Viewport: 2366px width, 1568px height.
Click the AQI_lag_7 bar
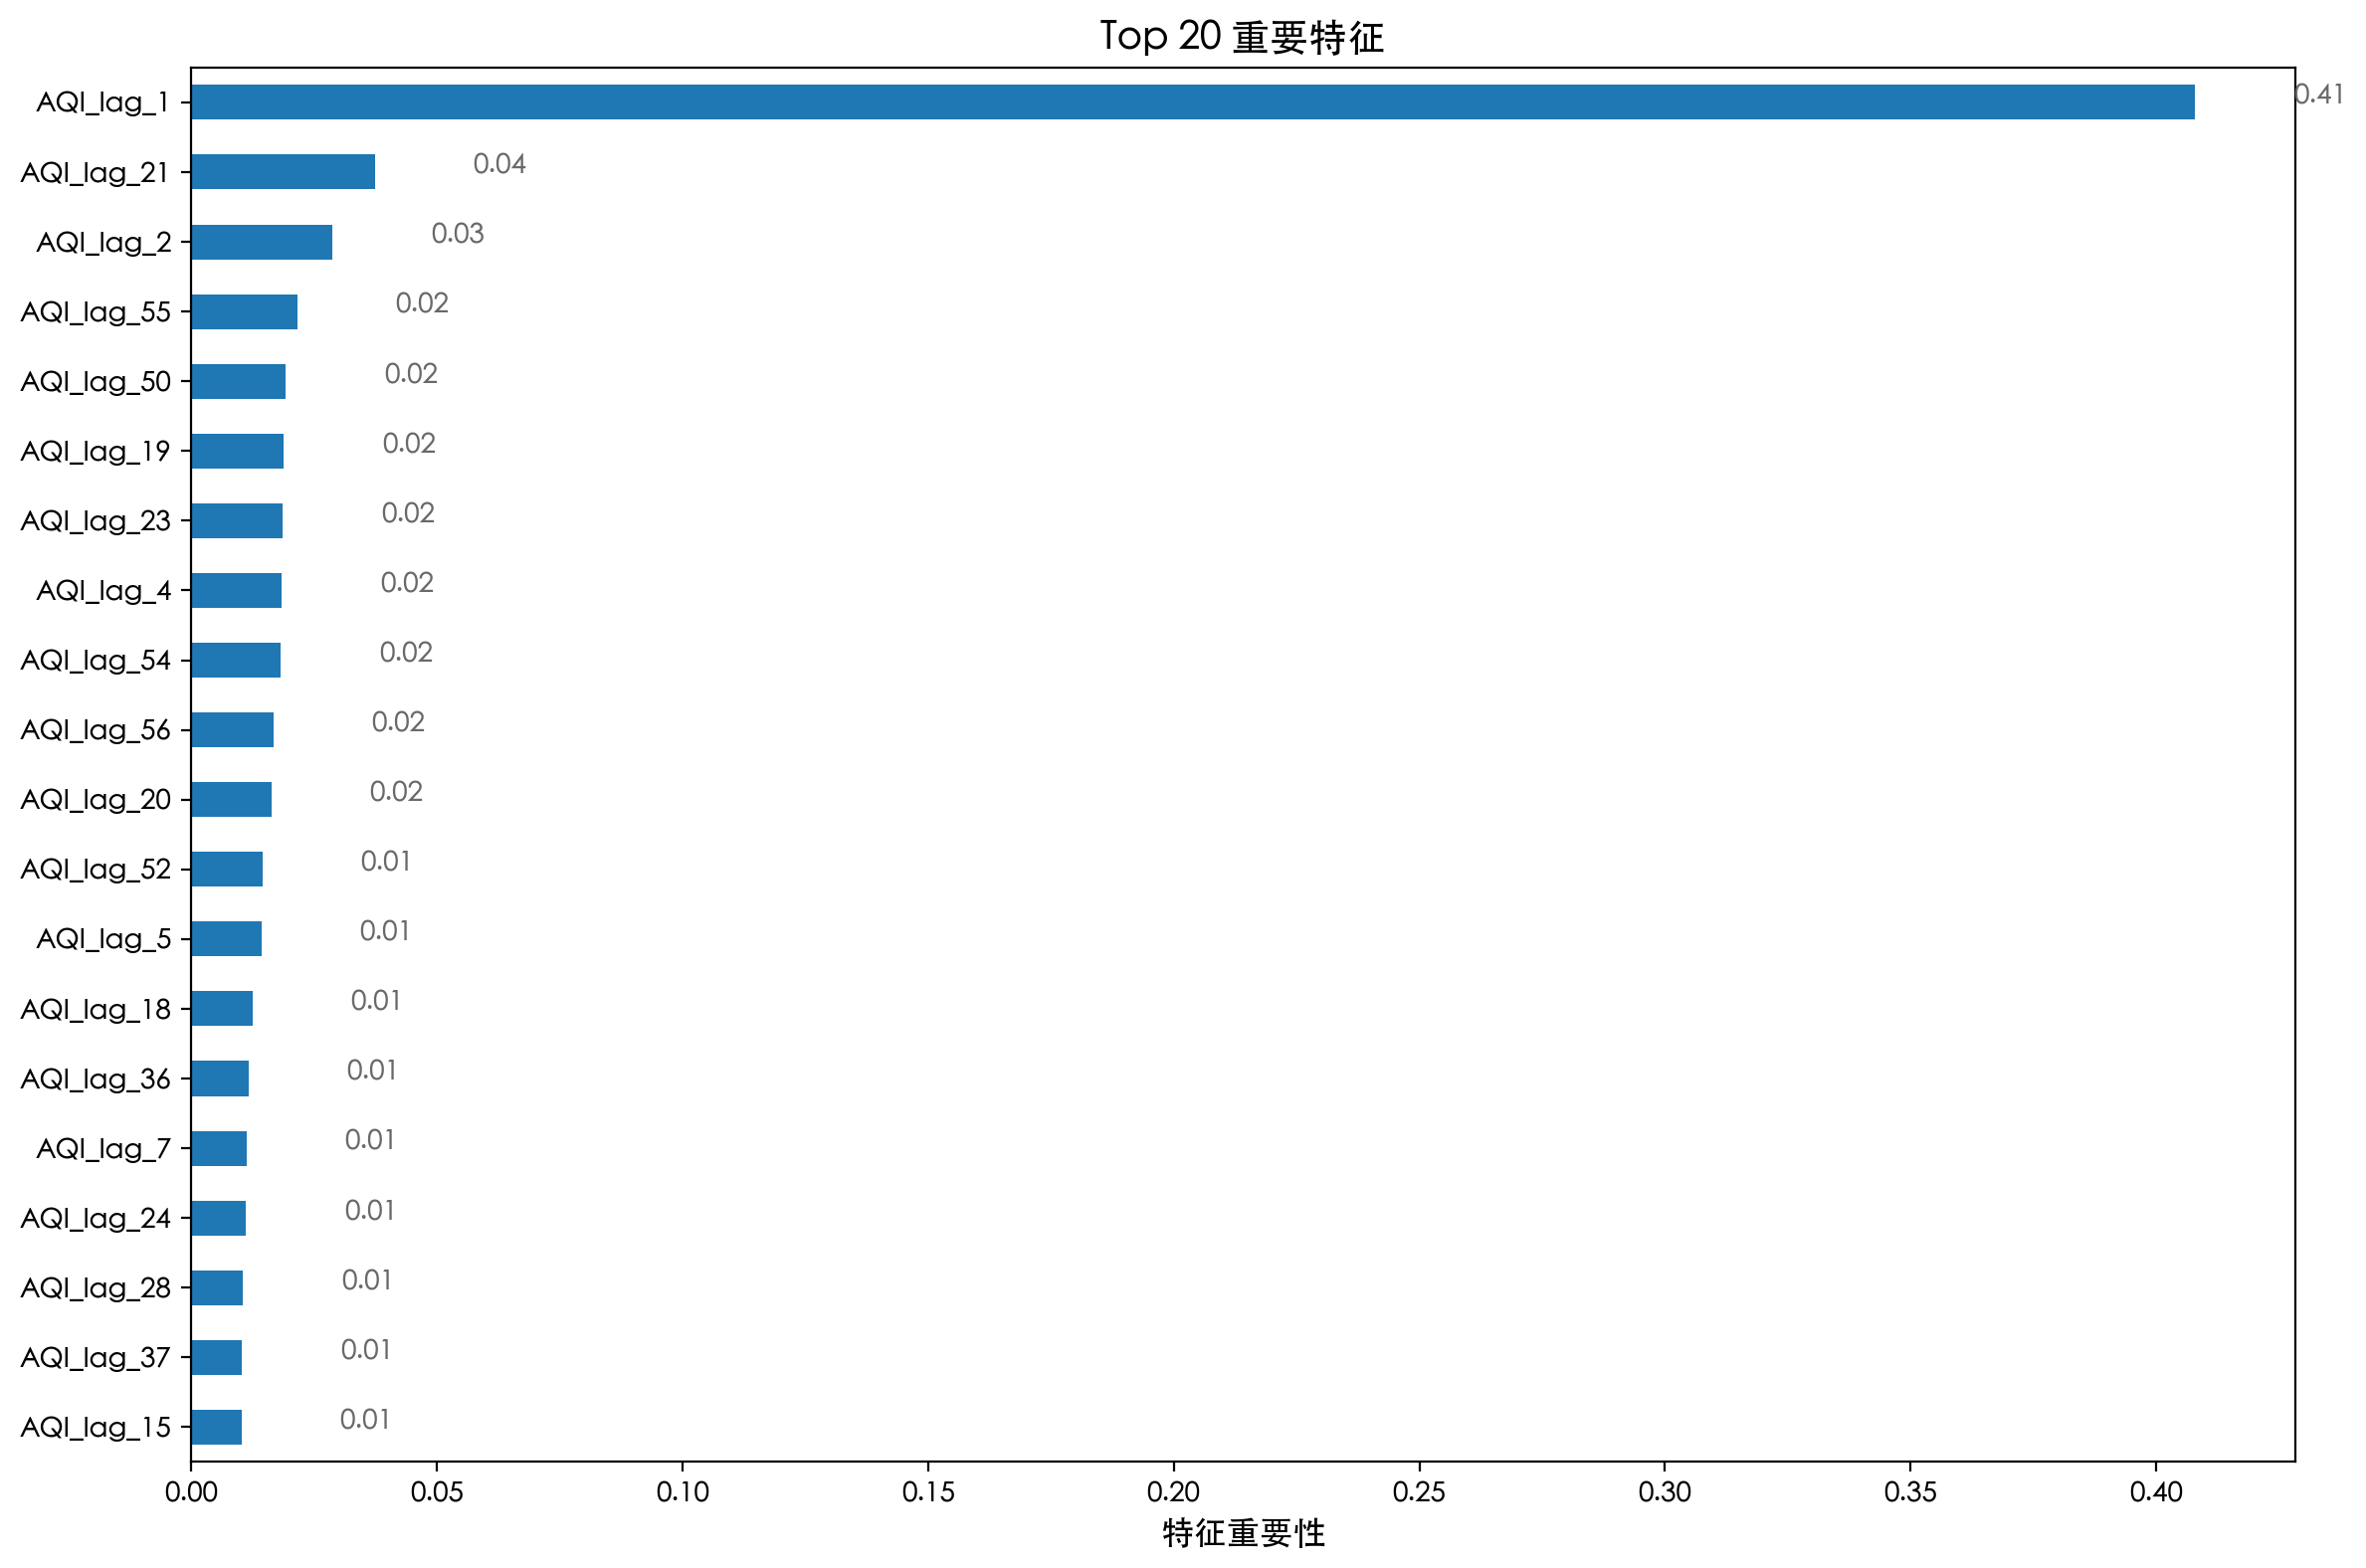pyautogui.click(x=219, y=1148)
